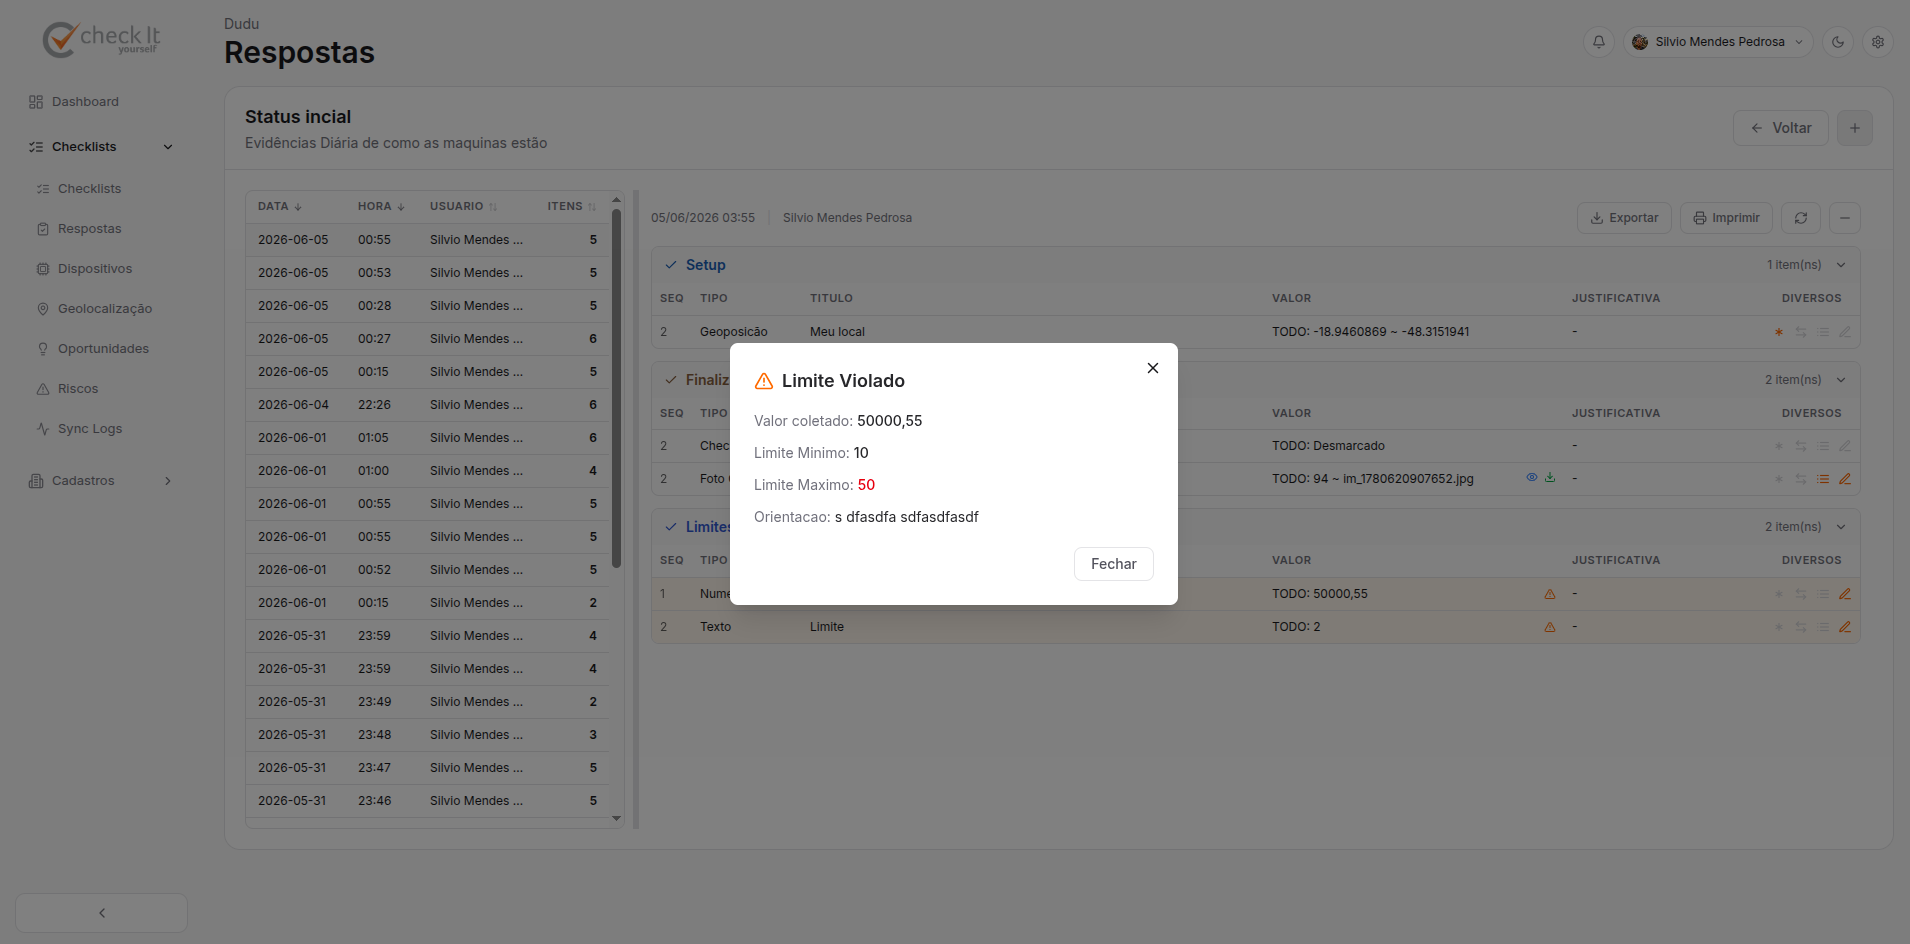Click list icon on Texto Limite row
Viewport: 1910px width, 944px height.
pos(1823,627)
